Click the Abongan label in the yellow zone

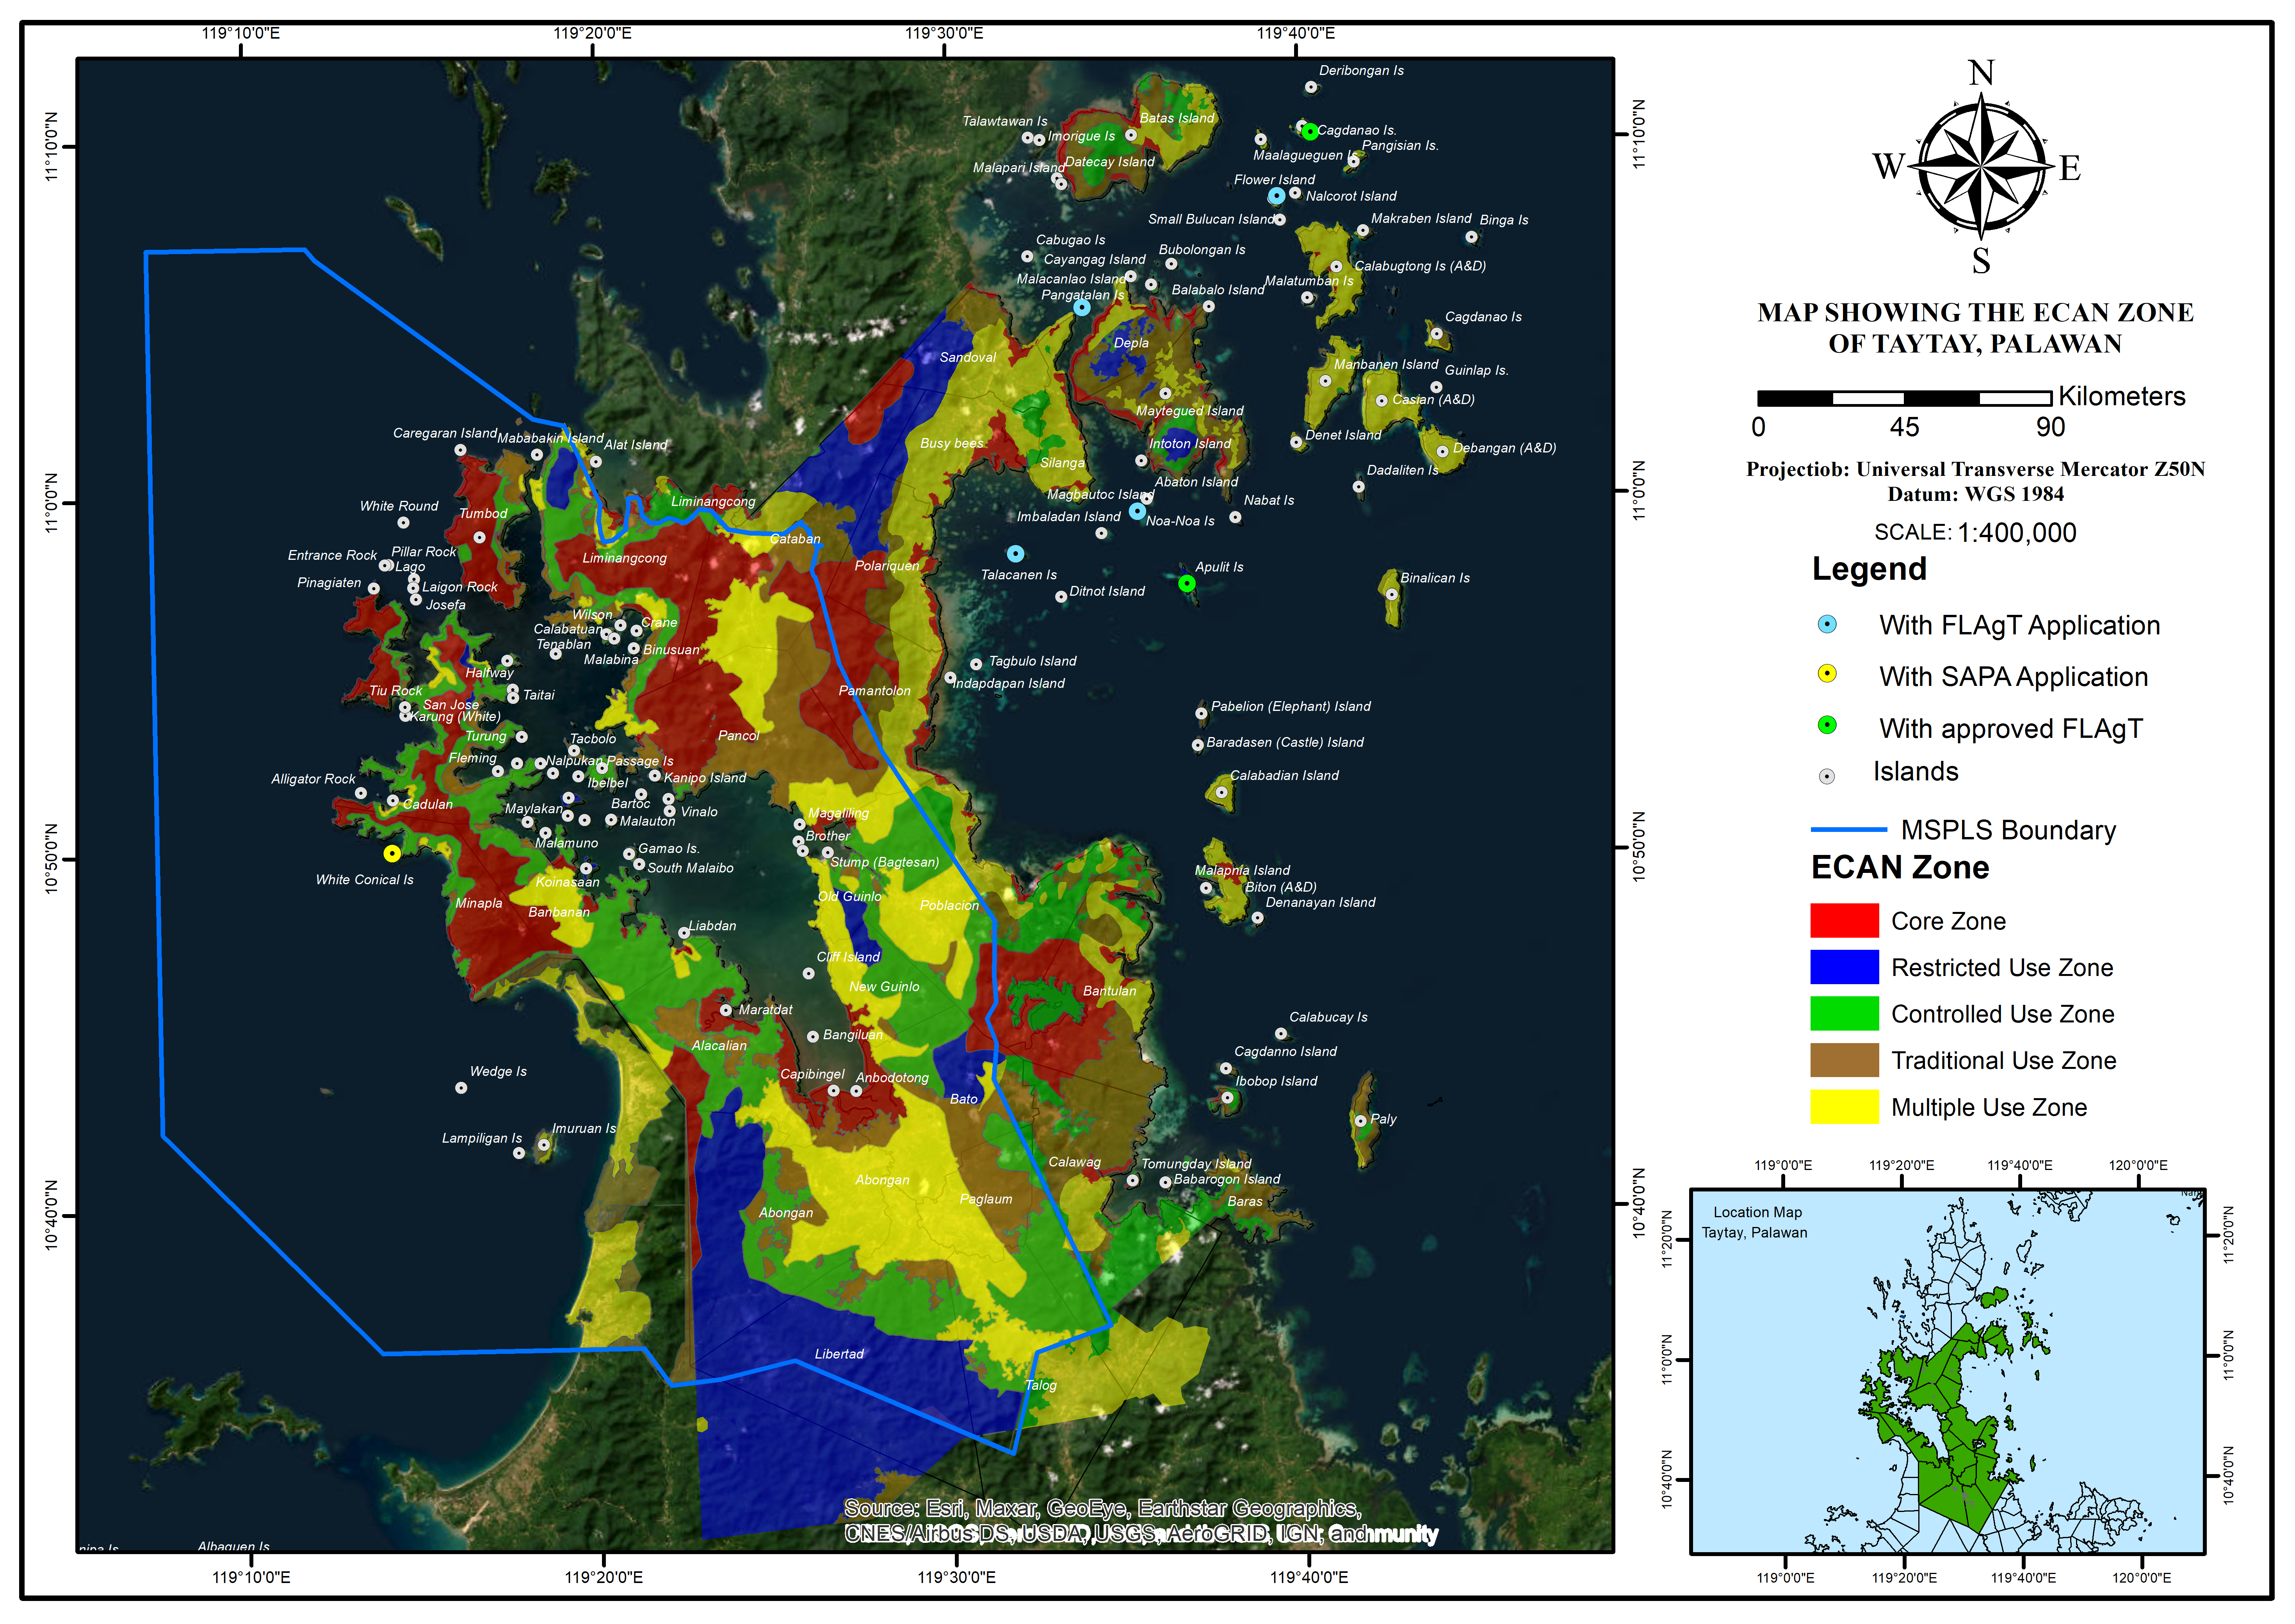pyautogui.click(x=882, y=1180)
